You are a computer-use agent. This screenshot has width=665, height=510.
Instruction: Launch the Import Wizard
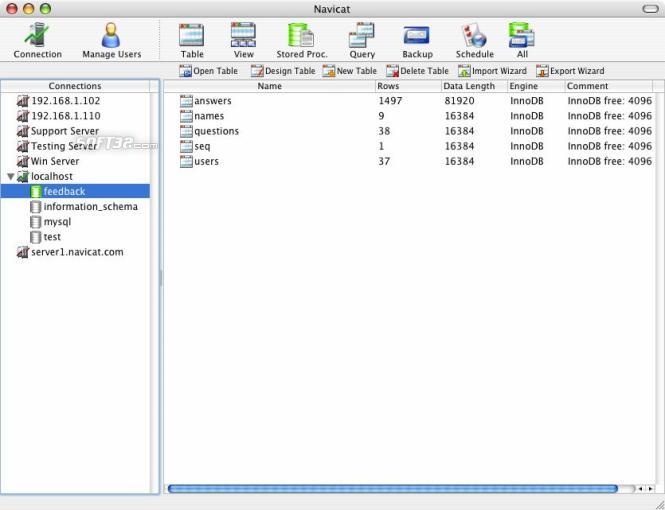492,71
